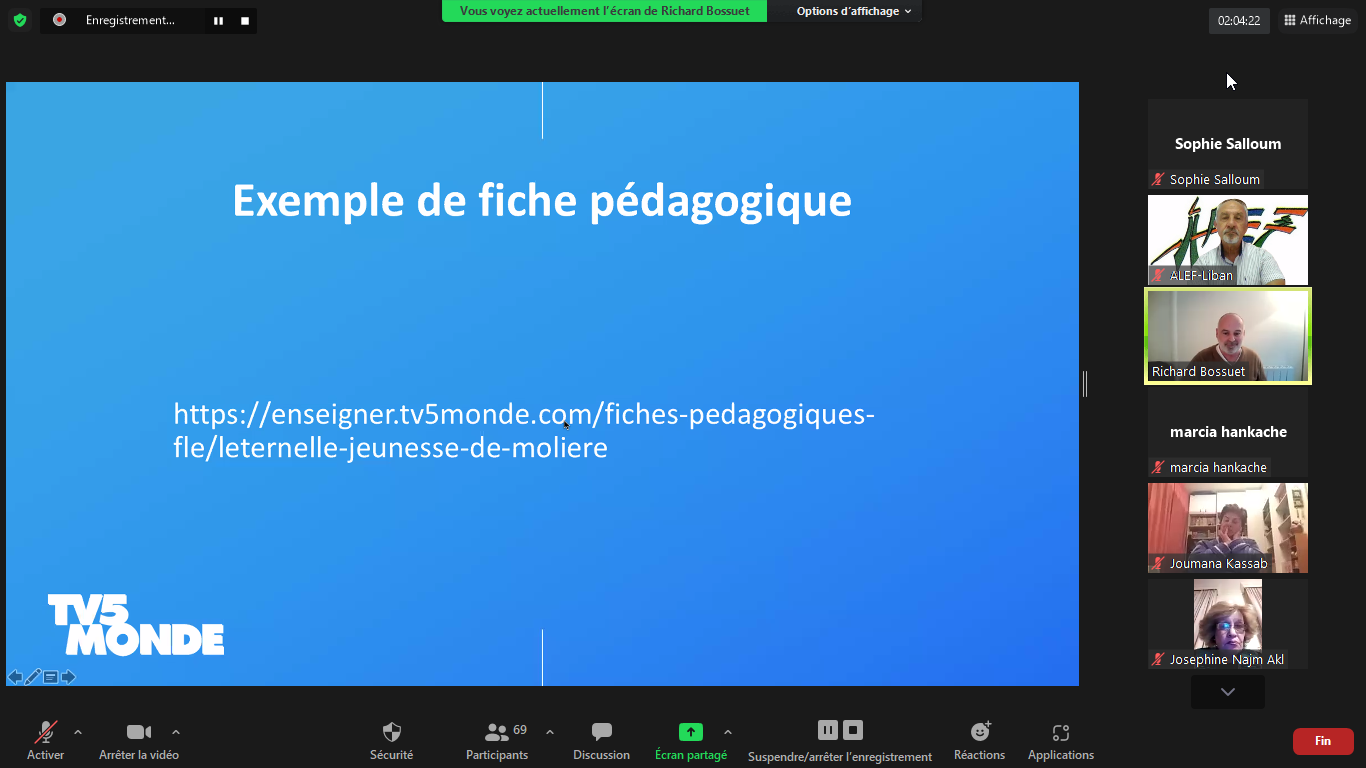Pause the recording from the top bar

coord(218,21)
